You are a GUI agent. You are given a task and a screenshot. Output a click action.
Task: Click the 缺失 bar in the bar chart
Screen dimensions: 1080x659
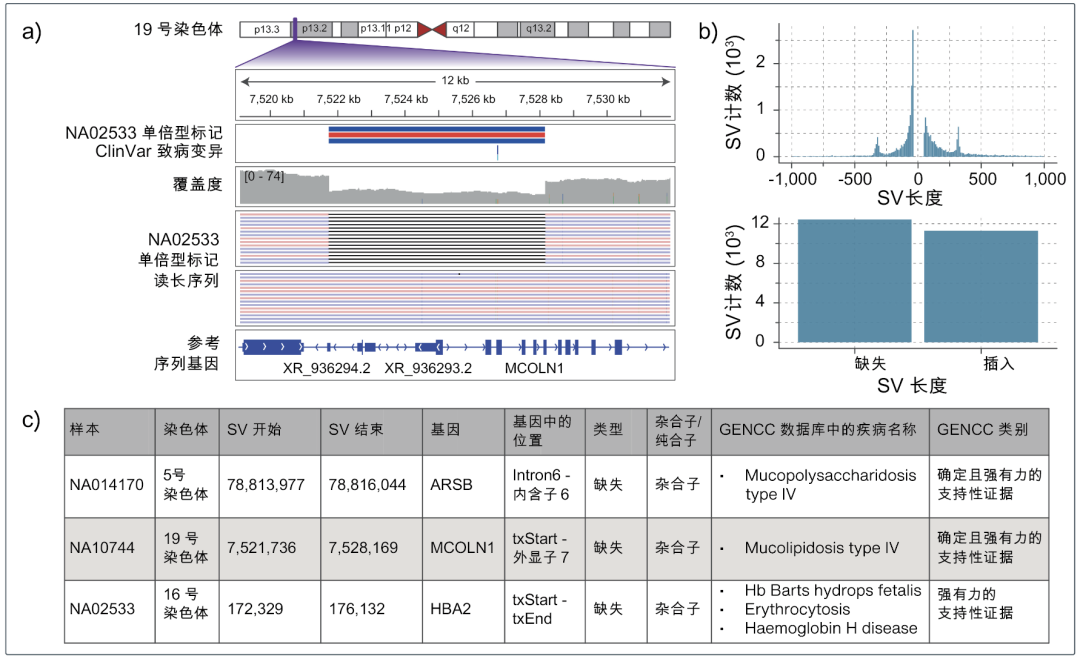click(855, 281)
